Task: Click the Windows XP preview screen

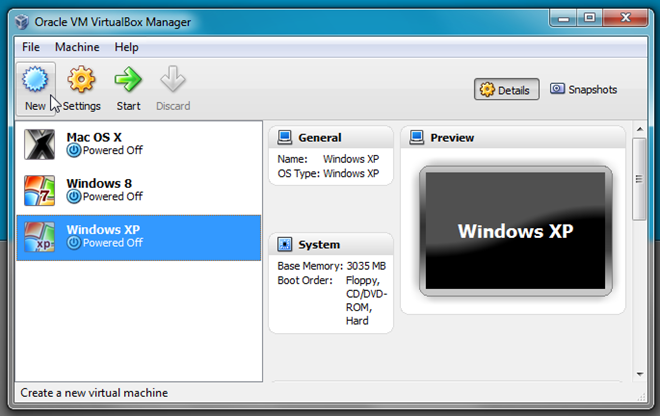Action: [516, 231]
